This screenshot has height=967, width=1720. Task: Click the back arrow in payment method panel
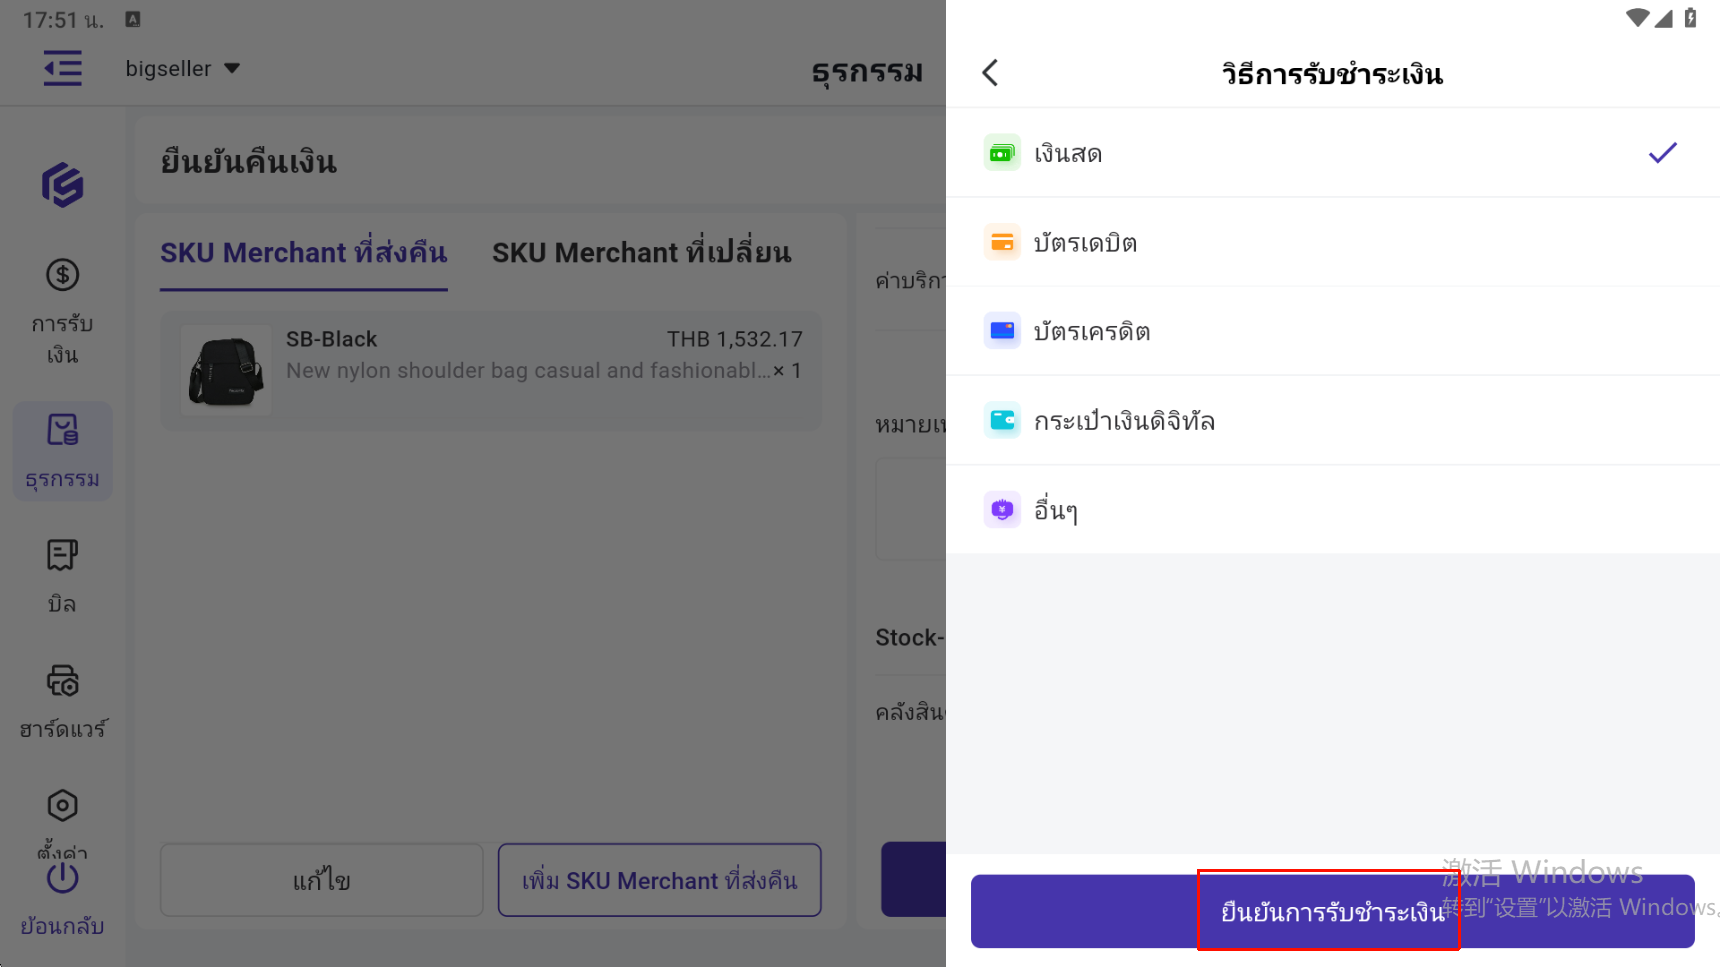tap(990, 73)
